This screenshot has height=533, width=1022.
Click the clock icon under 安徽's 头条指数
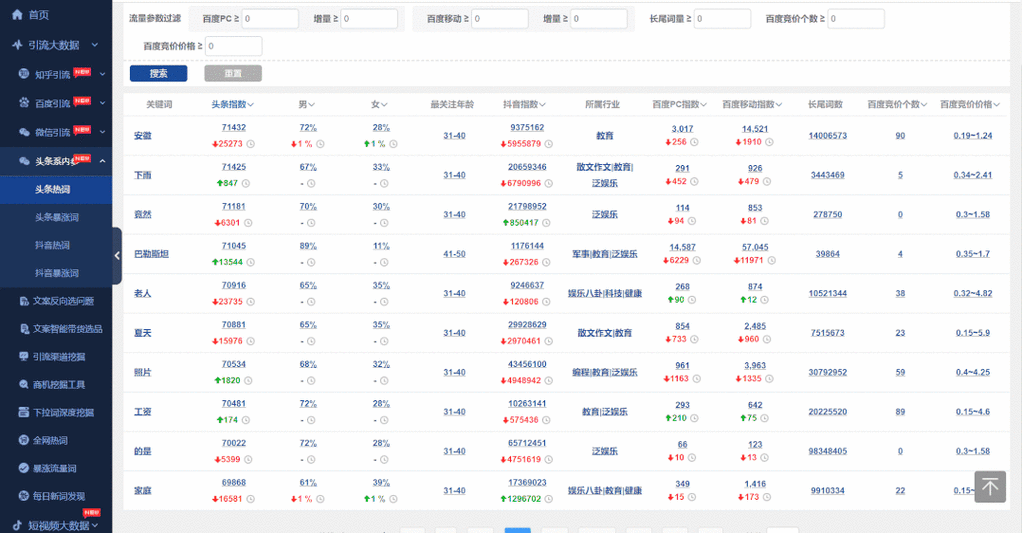coord(250,143)
